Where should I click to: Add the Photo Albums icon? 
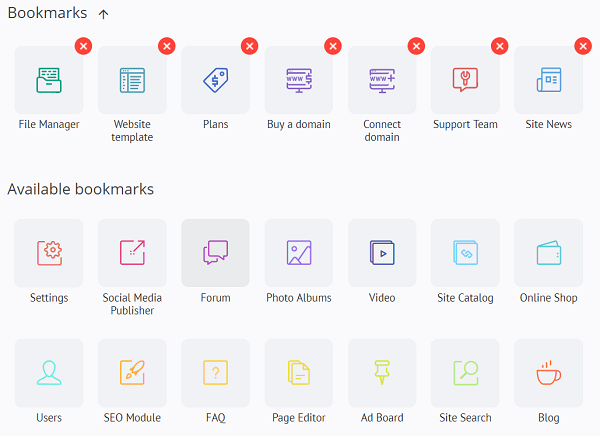coord(299,253)
